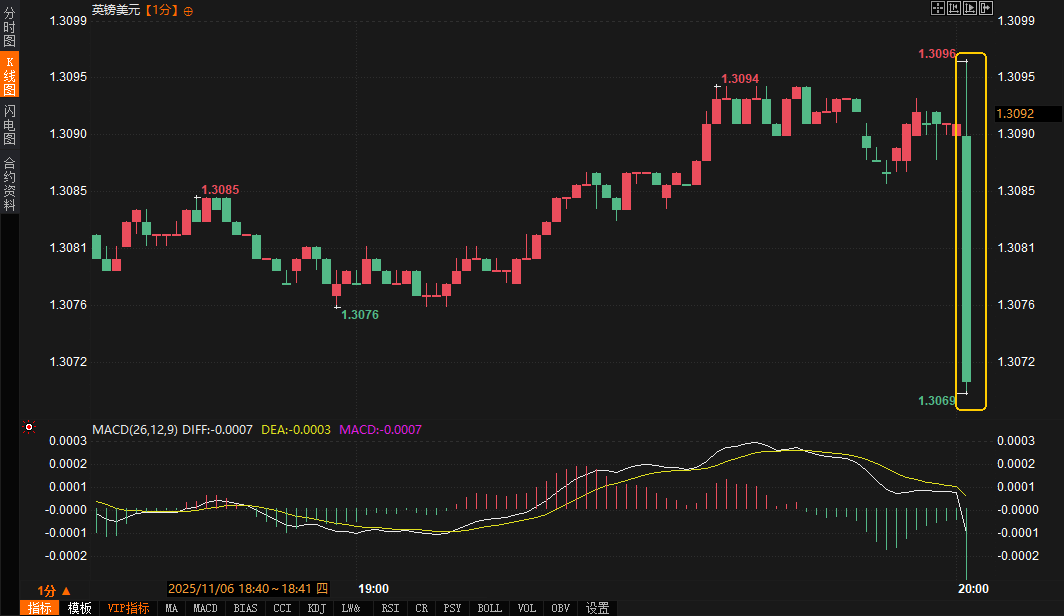Click the 19:00 time axis label
Image resolution: width=1064 pixels, height=616 pixels.
click(373, 589)
